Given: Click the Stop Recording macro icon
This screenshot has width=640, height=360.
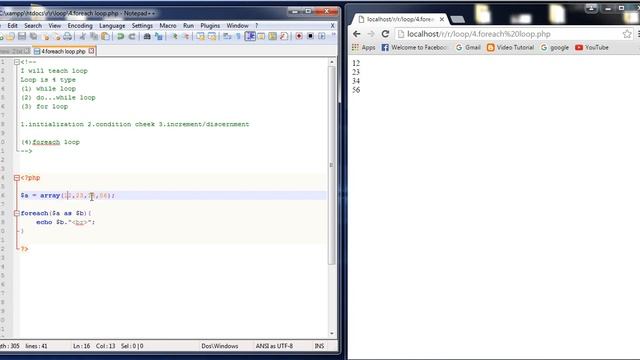Looking at the screenshot, I should (x=310, y=36).
